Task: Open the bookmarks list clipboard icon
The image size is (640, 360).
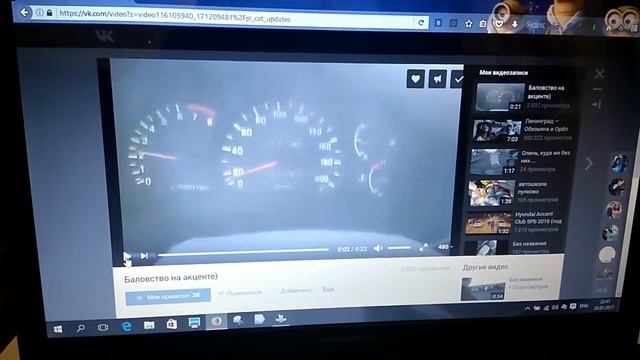Action: [x=483, y=24]
